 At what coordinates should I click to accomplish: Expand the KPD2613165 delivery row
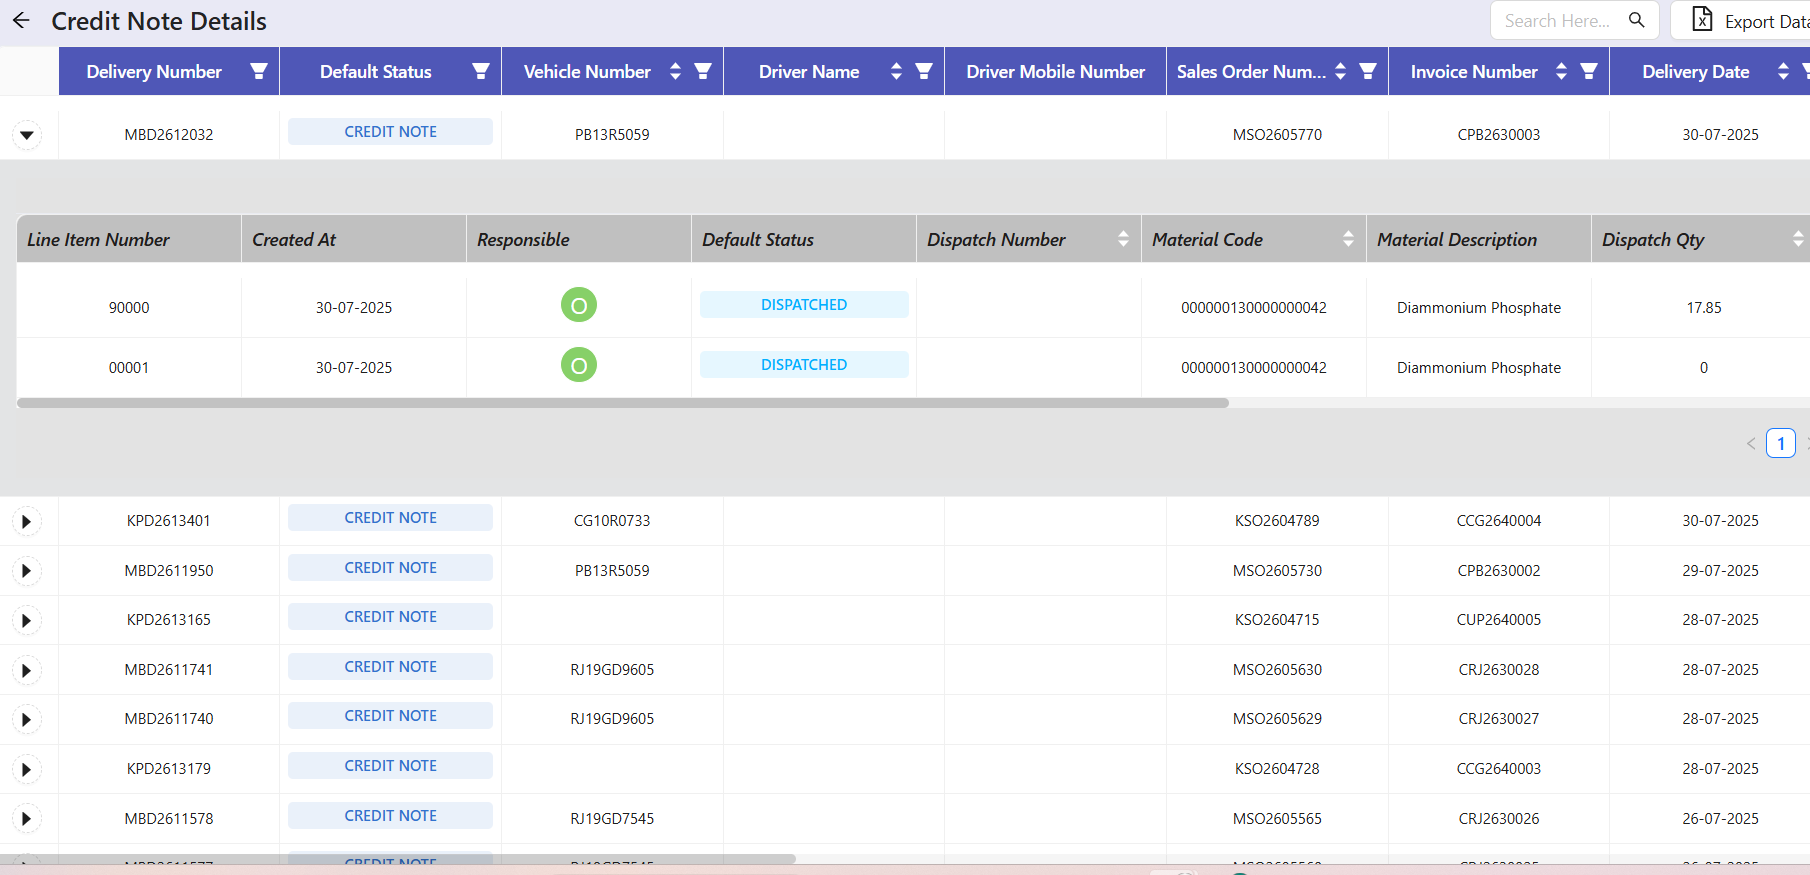tap(27, 620)
